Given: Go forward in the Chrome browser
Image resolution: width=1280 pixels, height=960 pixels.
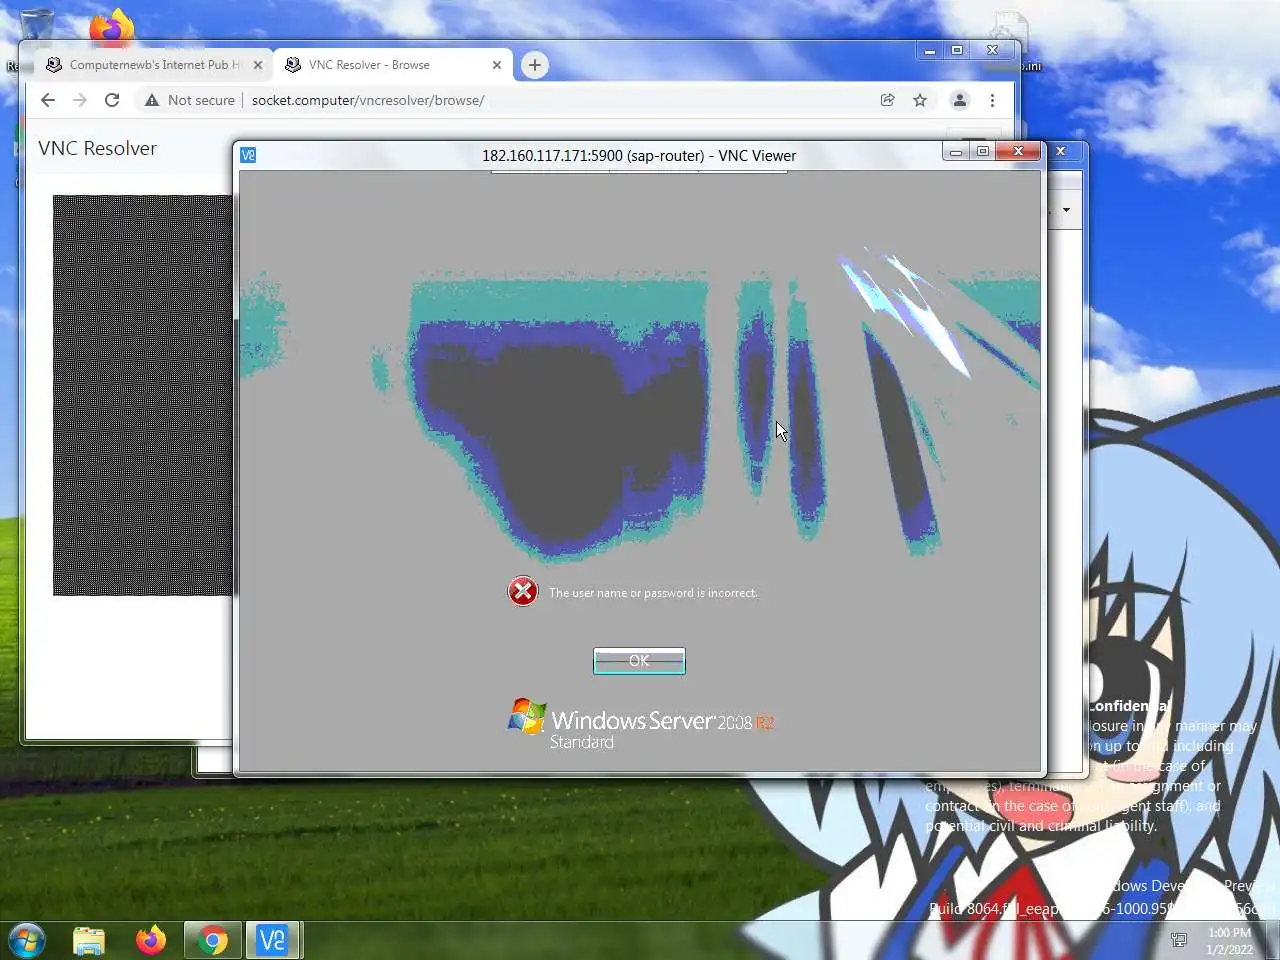Looking at the screenshot, I should (80, 100).
